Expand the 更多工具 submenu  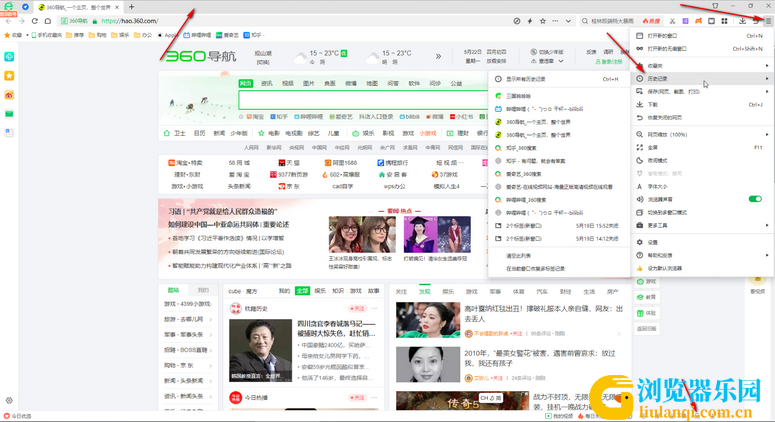click(x=702, y=225)
